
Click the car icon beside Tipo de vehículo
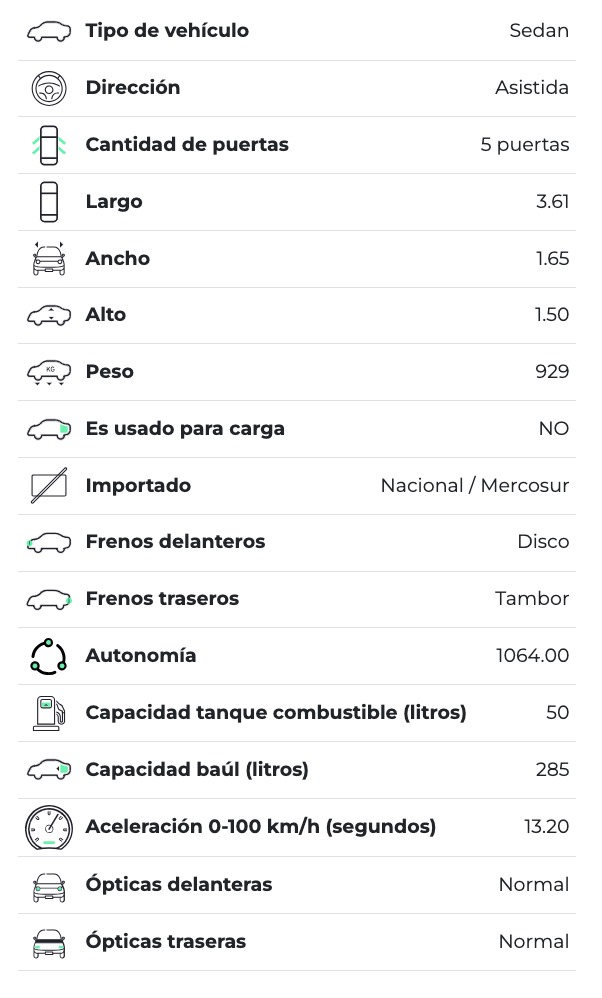pyautogui.click(x=49, y=31)
